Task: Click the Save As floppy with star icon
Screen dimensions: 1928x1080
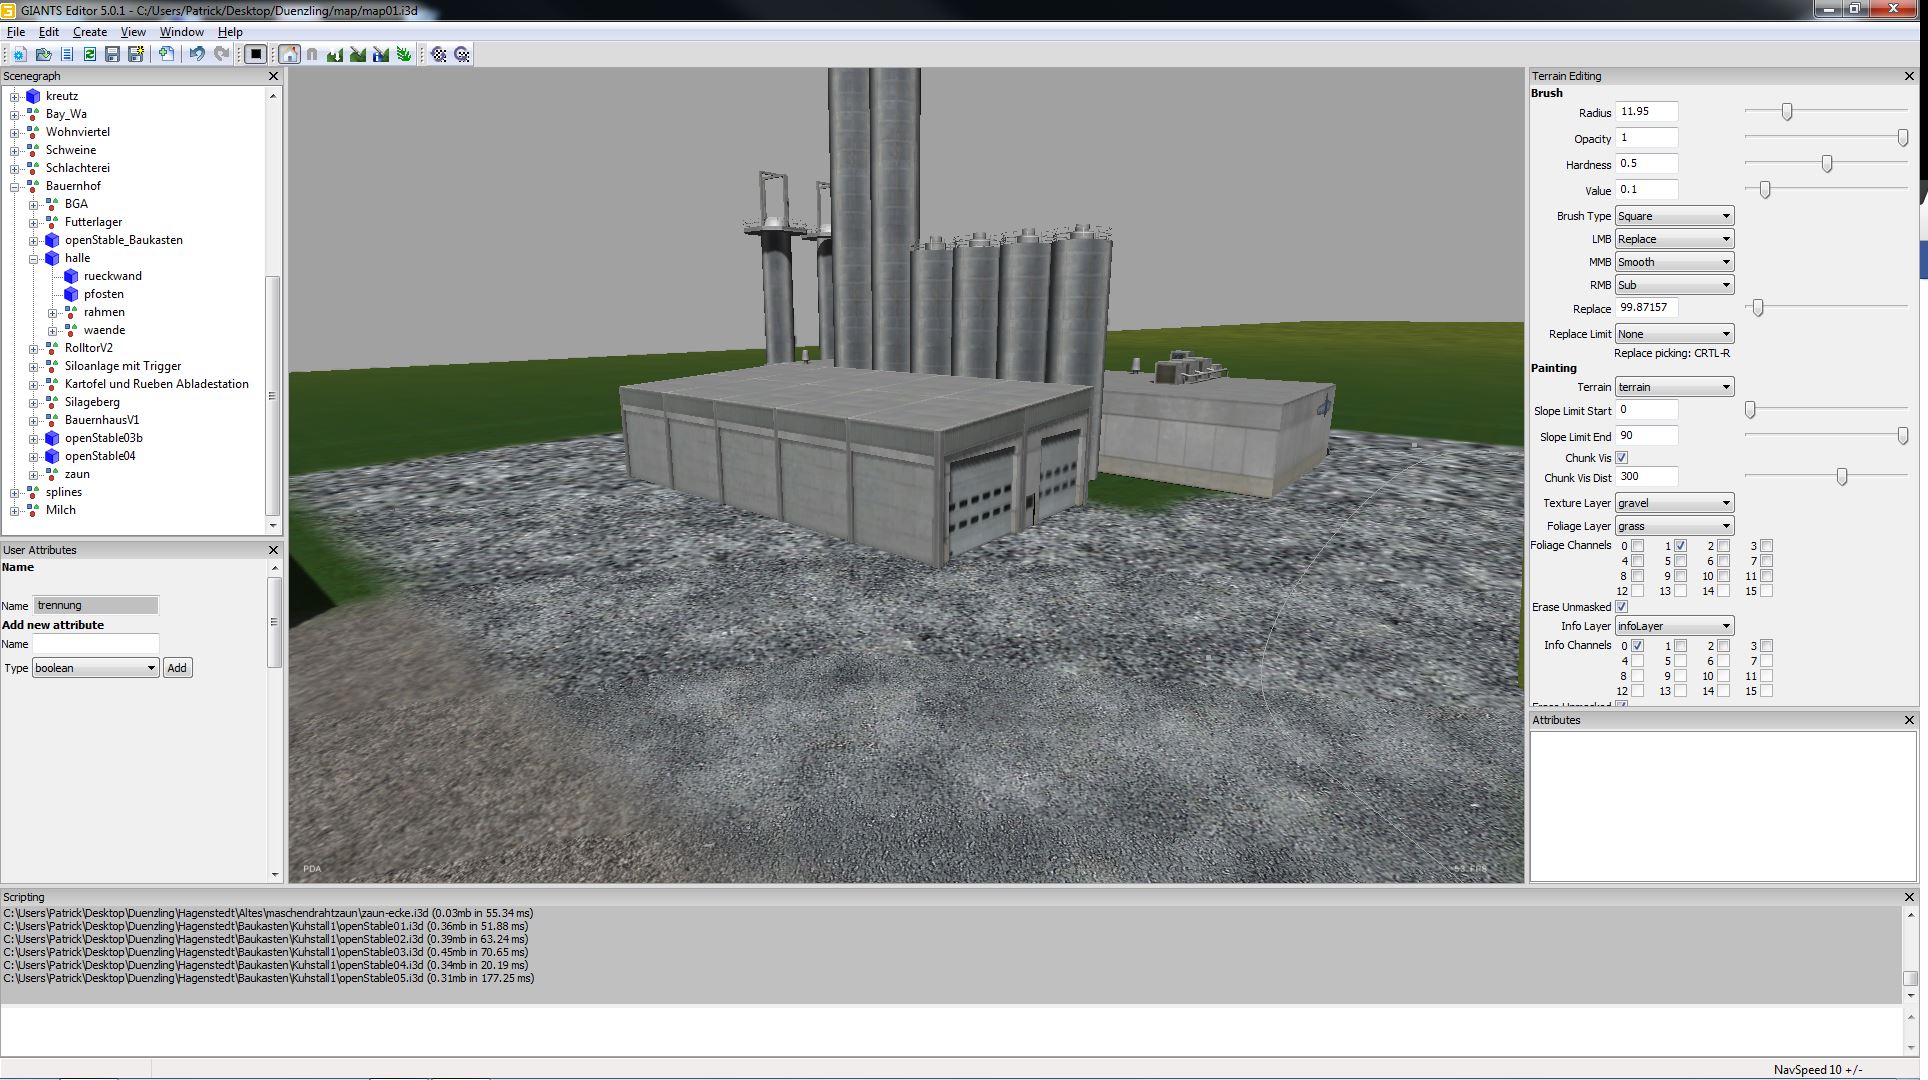Action: [x=135, y=54]
